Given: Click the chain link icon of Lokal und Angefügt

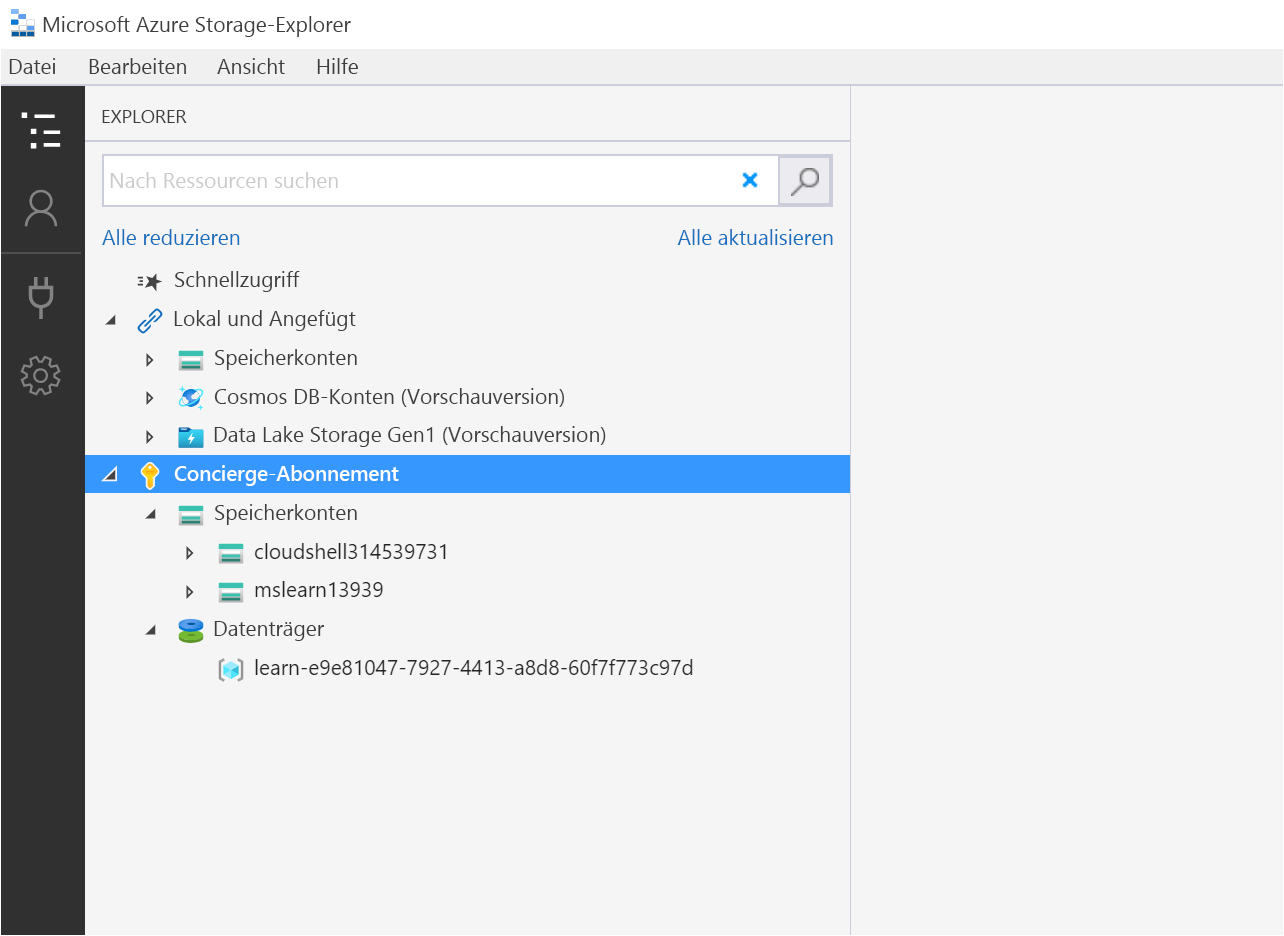Looking at the screenshot, I should pyautogui.click(x=149, y=320).
